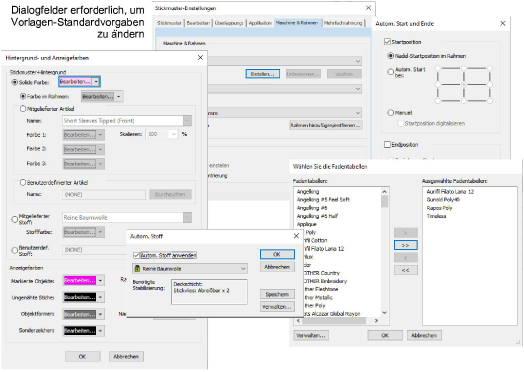Click the Erstellen button
This screenshot has height=372, width=524.
click(262, 74)
